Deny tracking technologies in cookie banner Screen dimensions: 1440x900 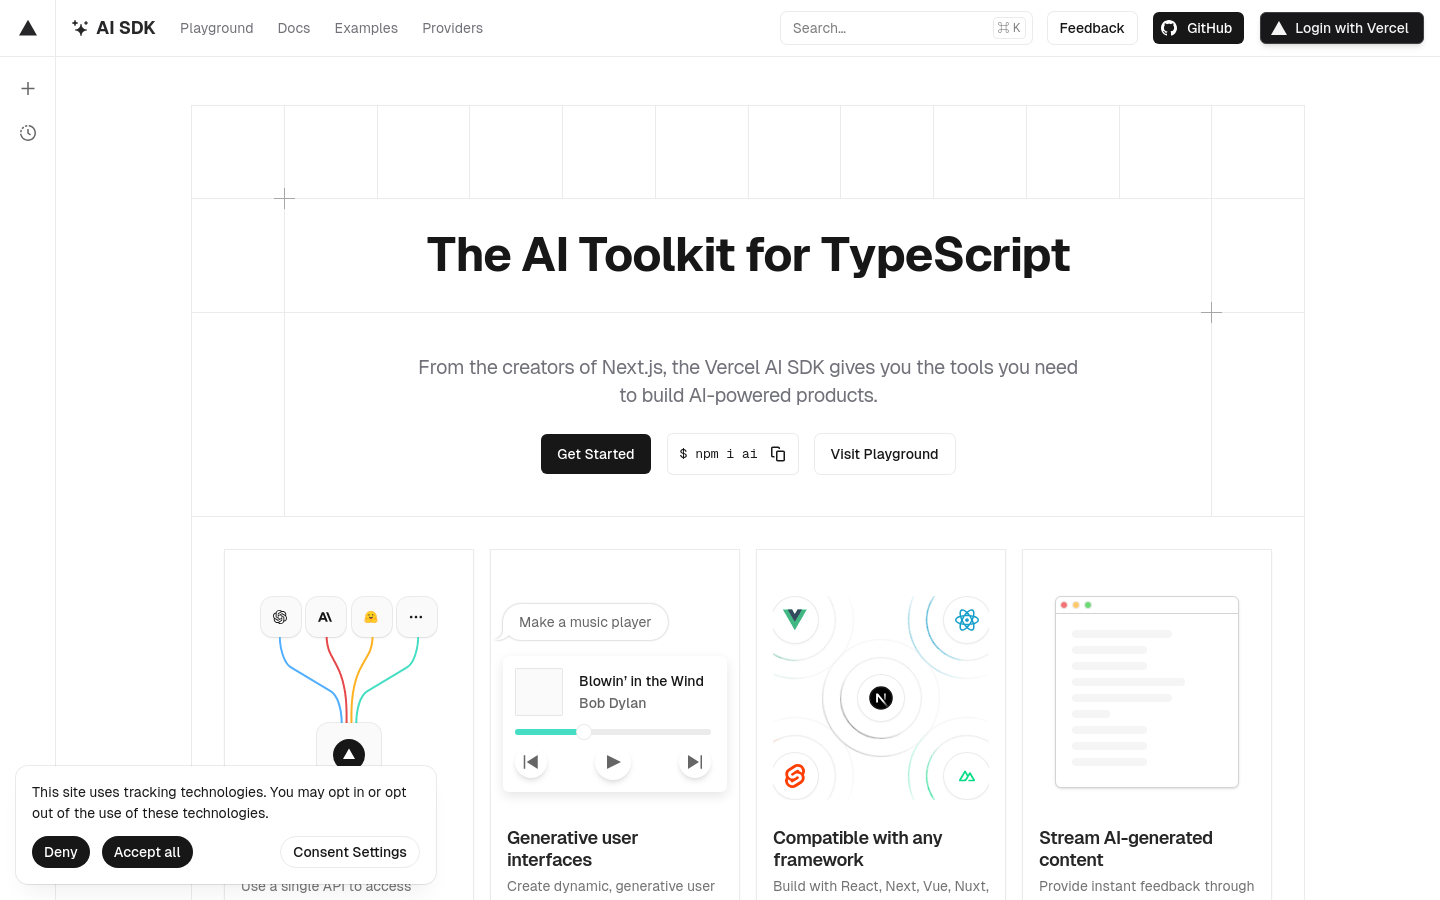[x=61, y=852]
